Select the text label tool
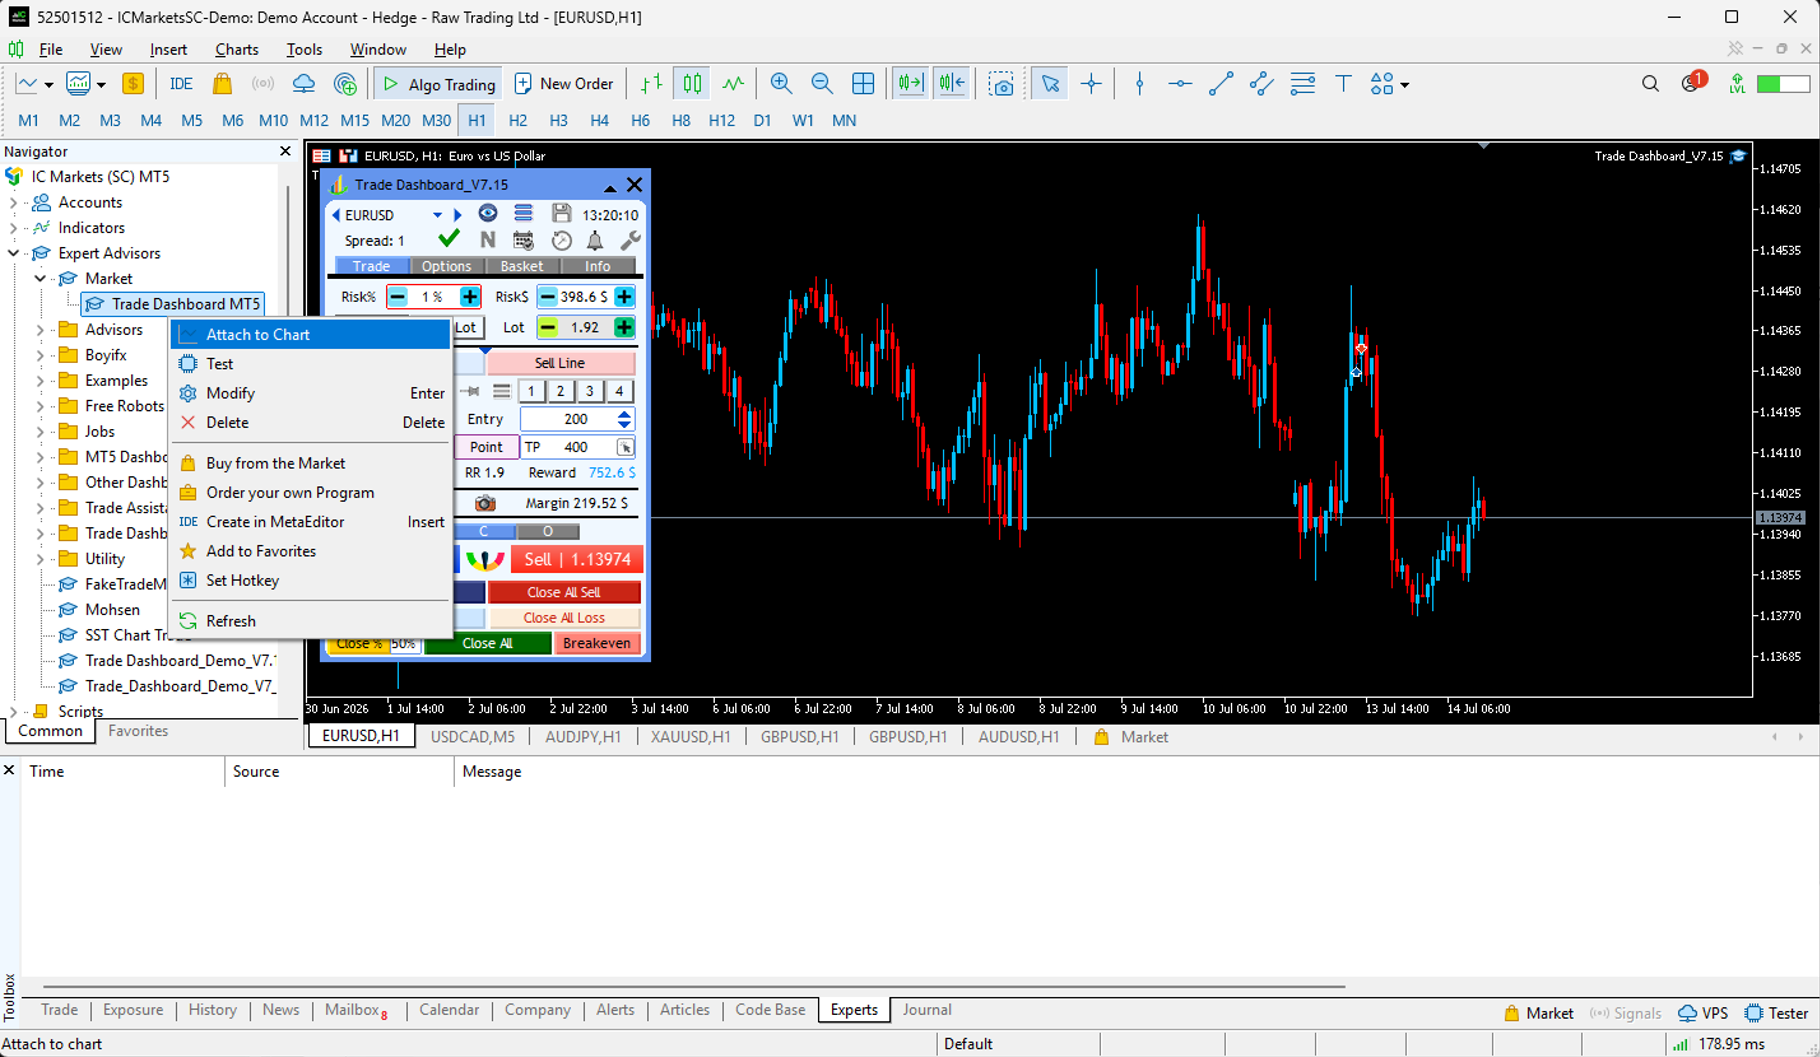This screenshot has width=1820, height=1057. click(x=1343, y=84)
